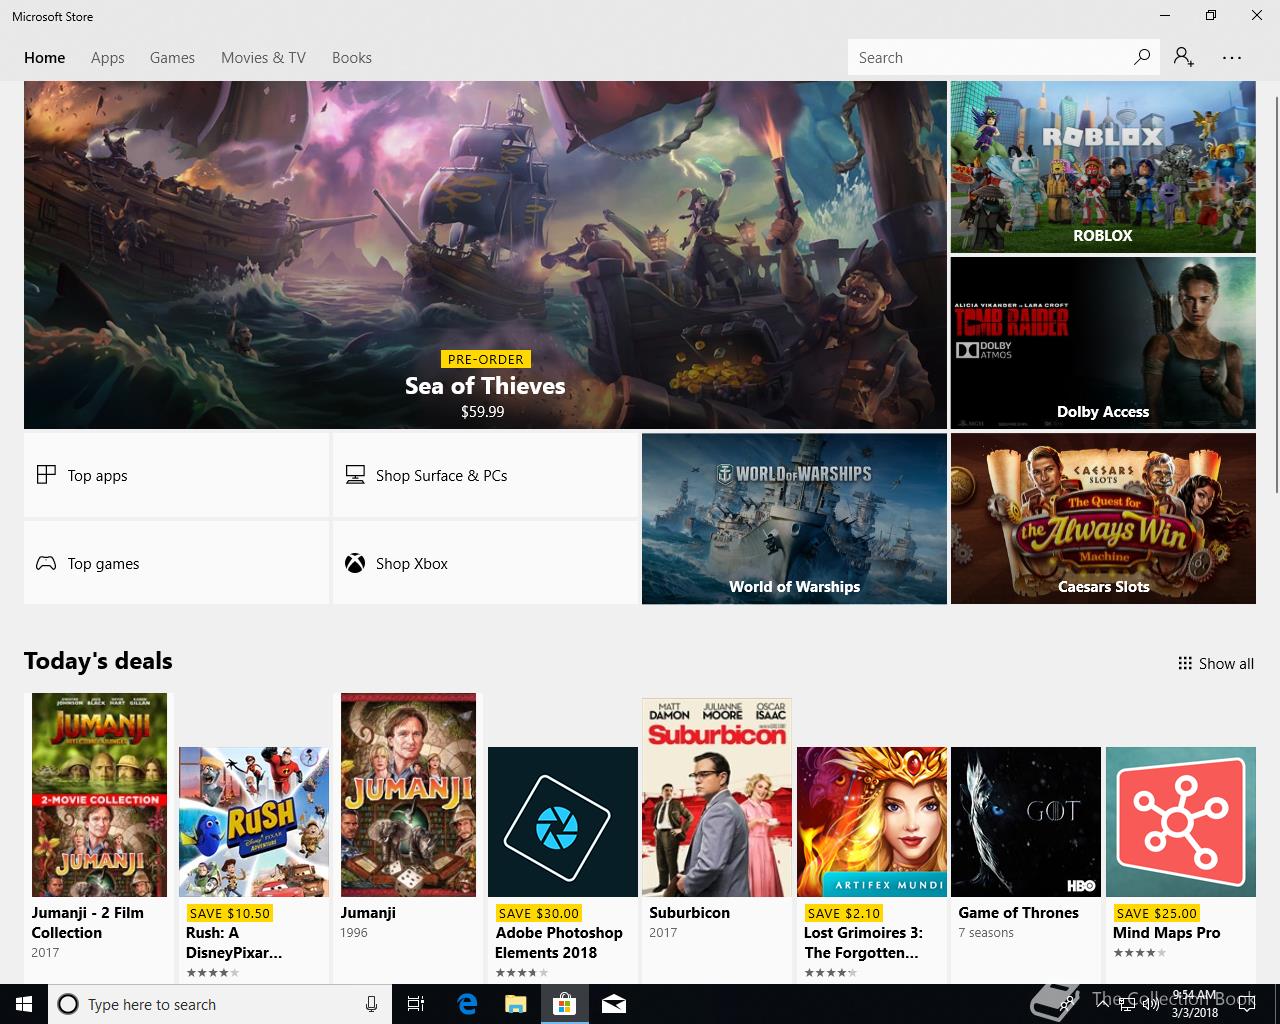Click Cortana circle icon in taskbar

coord(68,1004)
